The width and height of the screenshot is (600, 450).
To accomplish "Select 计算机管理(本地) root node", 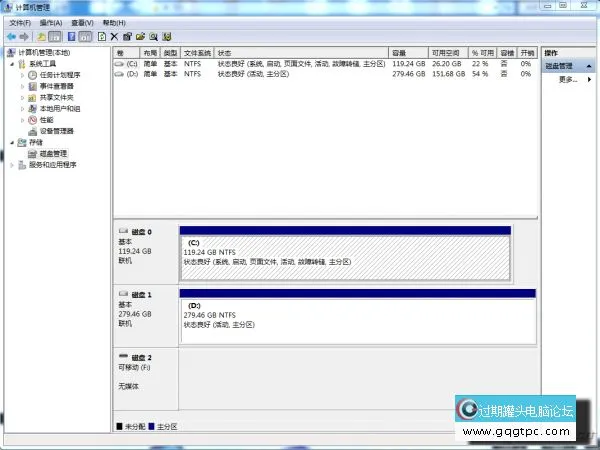I will pos(44,52).
